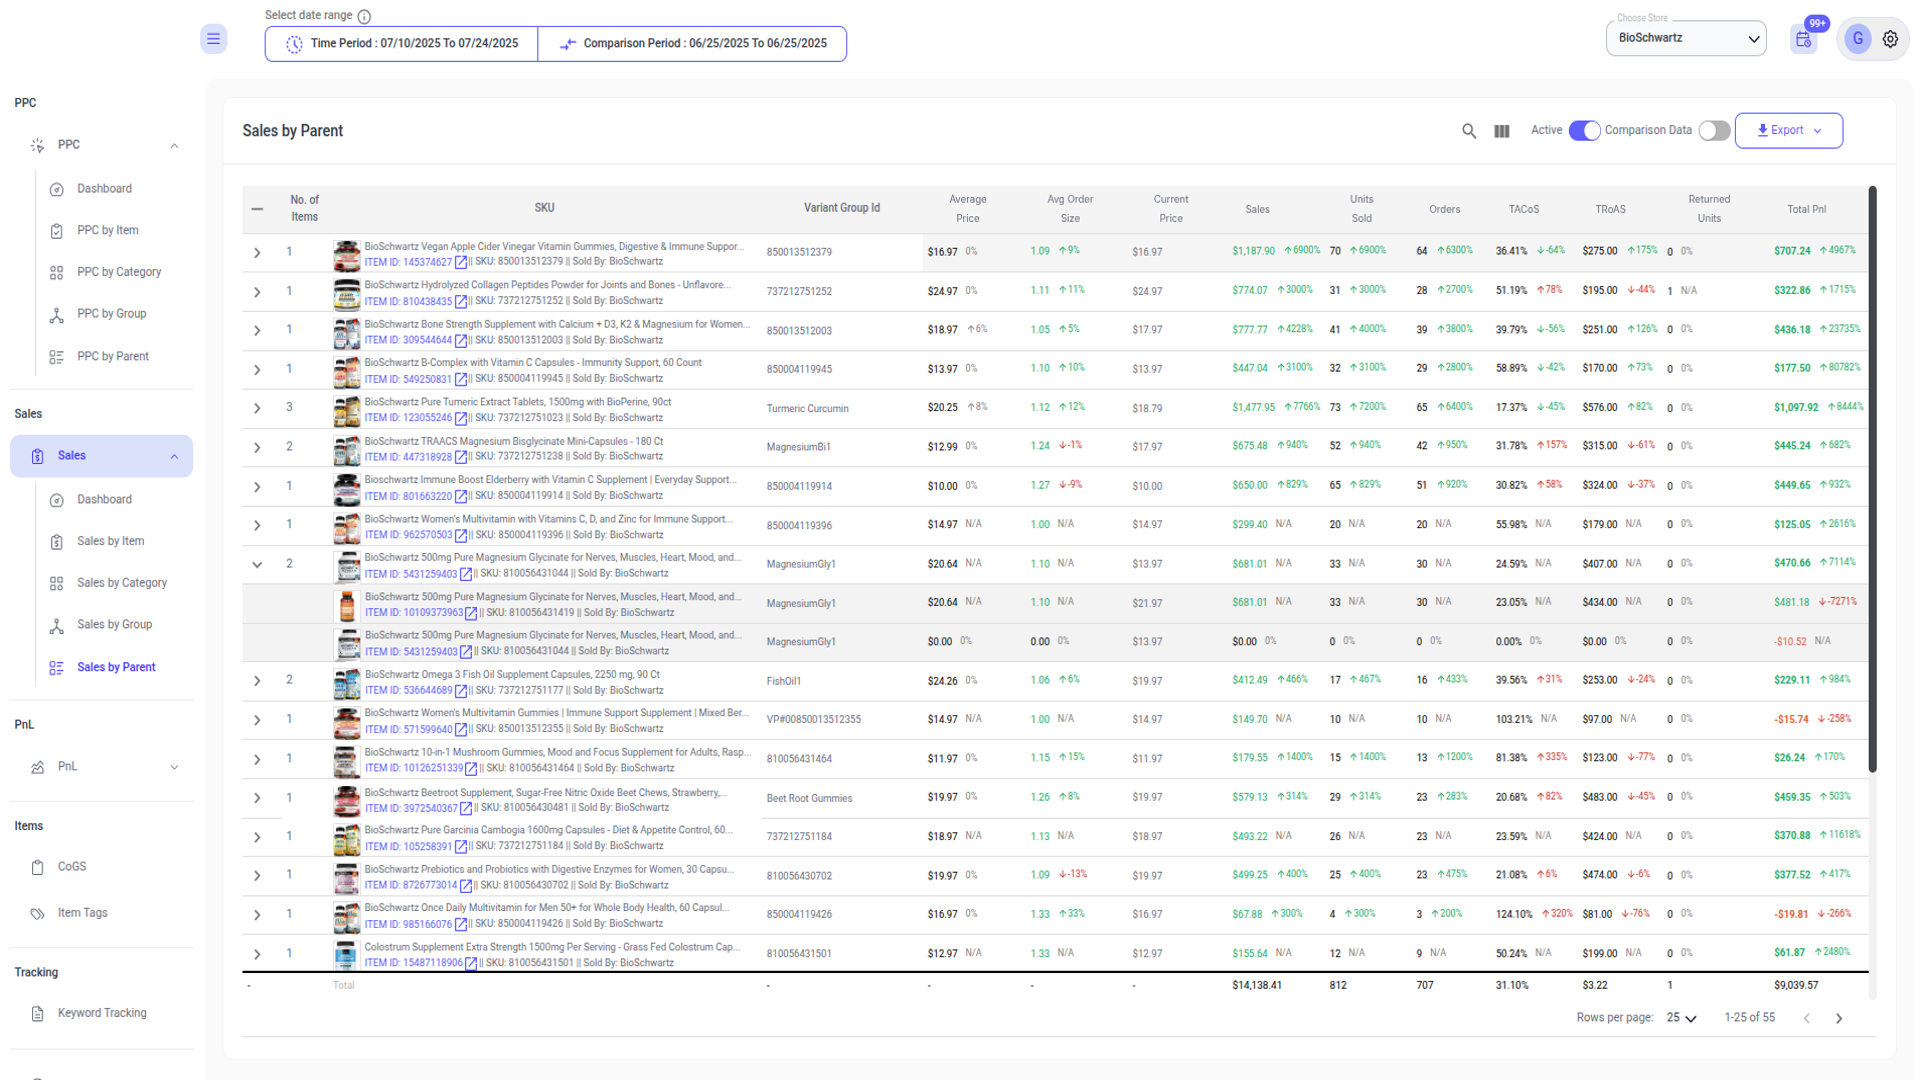Open the date range info icon

364,16
